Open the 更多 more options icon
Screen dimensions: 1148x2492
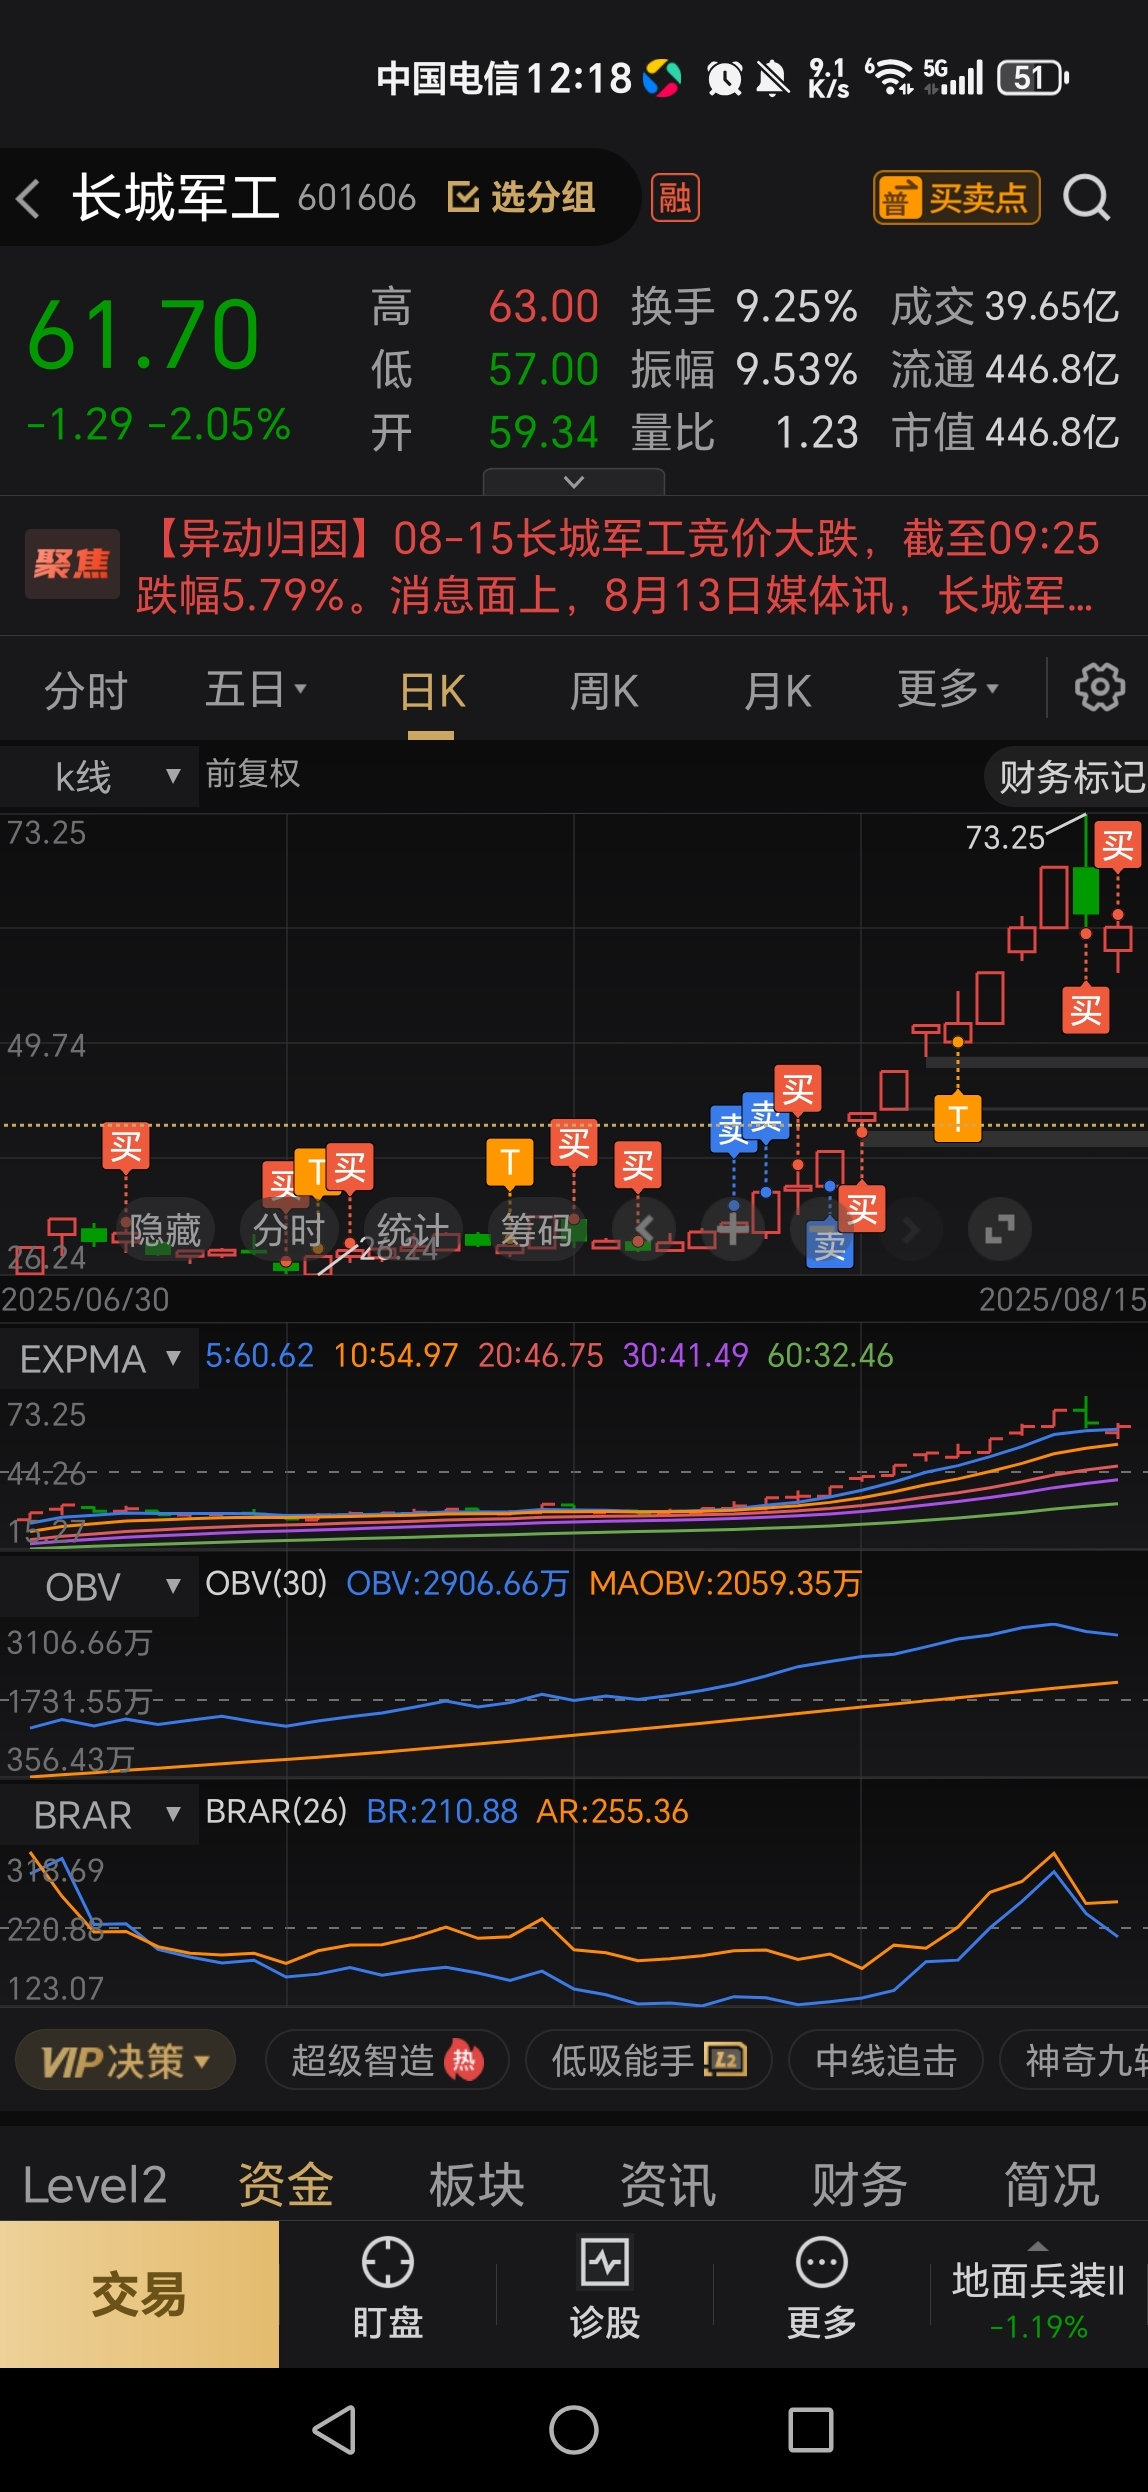822,2290
